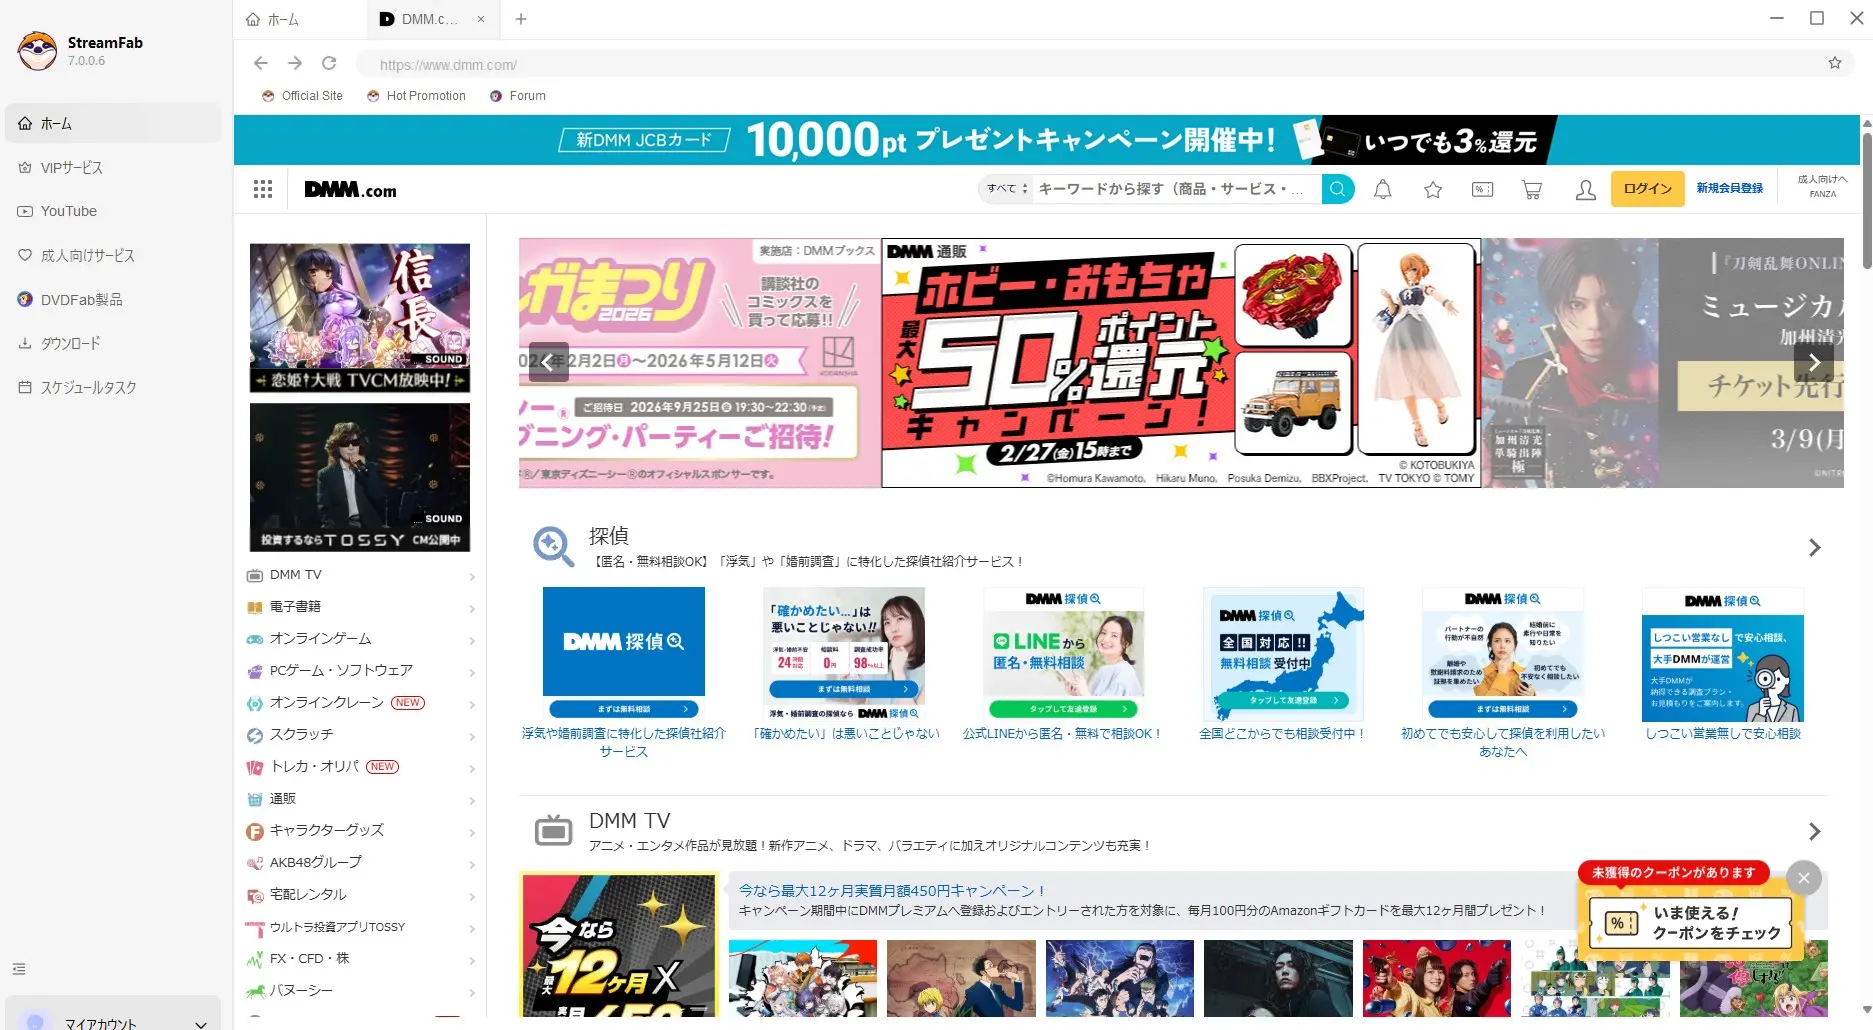Open Forum bookmark

point(518,96)
